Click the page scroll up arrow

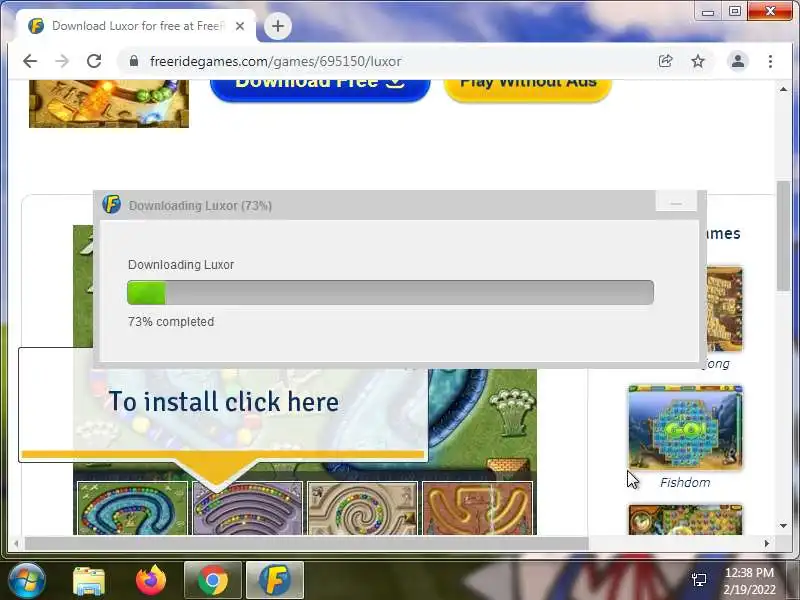coord(783,89)
